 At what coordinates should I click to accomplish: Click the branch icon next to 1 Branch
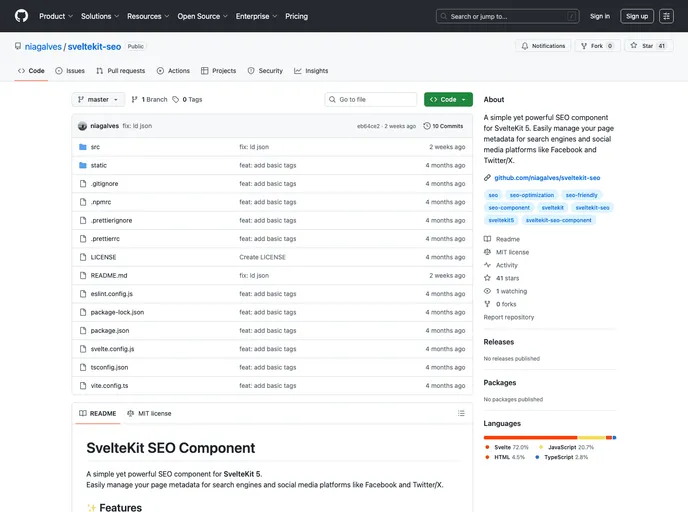(135, 100)
